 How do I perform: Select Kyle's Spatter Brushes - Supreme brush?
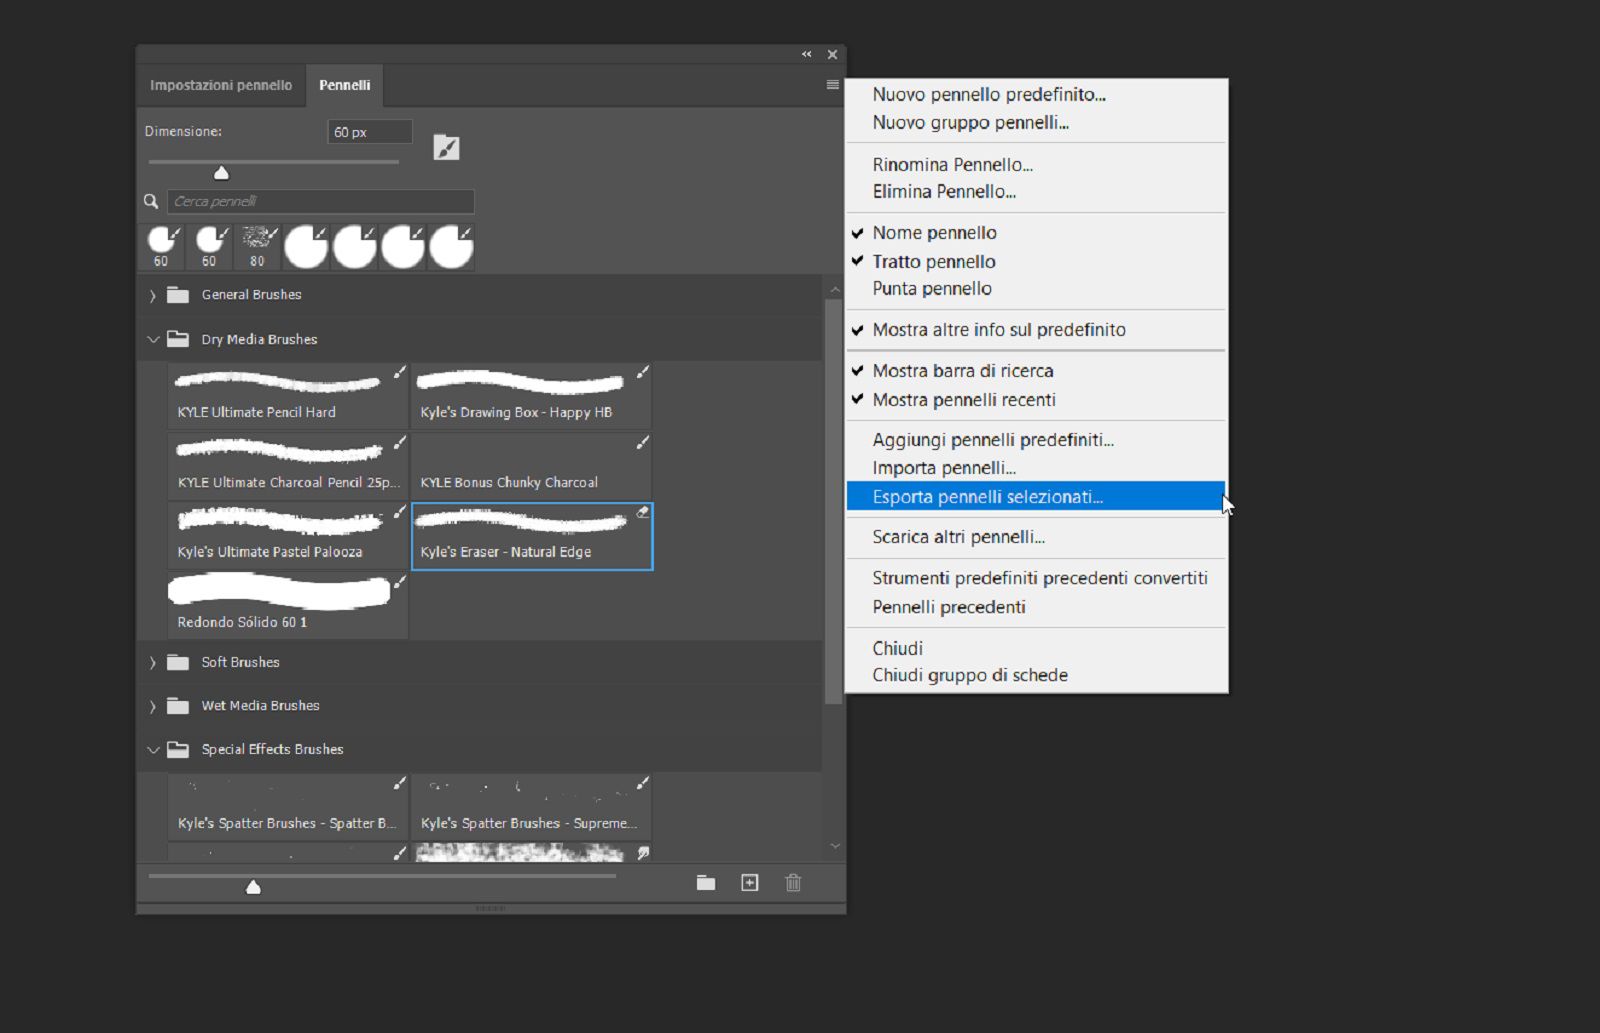point(531,806)
